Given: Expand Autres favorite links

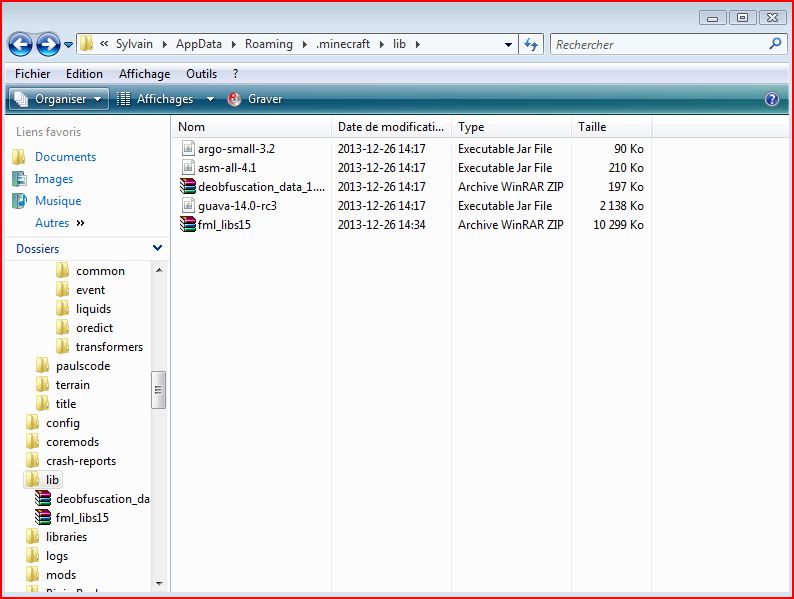Looking at the screenshot, I should 59,223.
